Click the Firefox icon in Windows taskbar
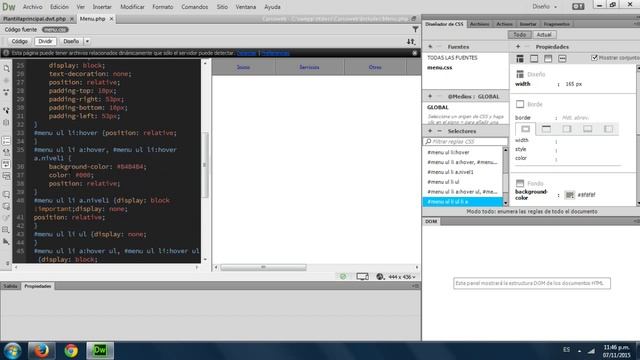 pyautogui.click(x=41, y=351)
